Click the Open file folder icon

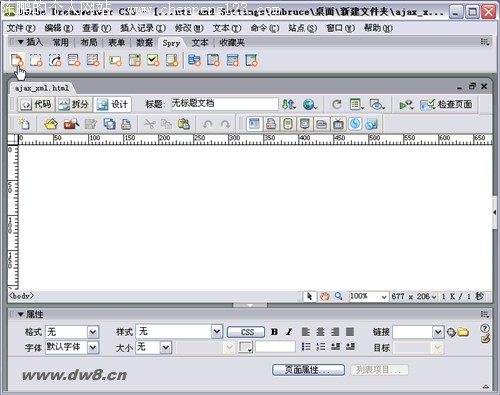(51, 124)
